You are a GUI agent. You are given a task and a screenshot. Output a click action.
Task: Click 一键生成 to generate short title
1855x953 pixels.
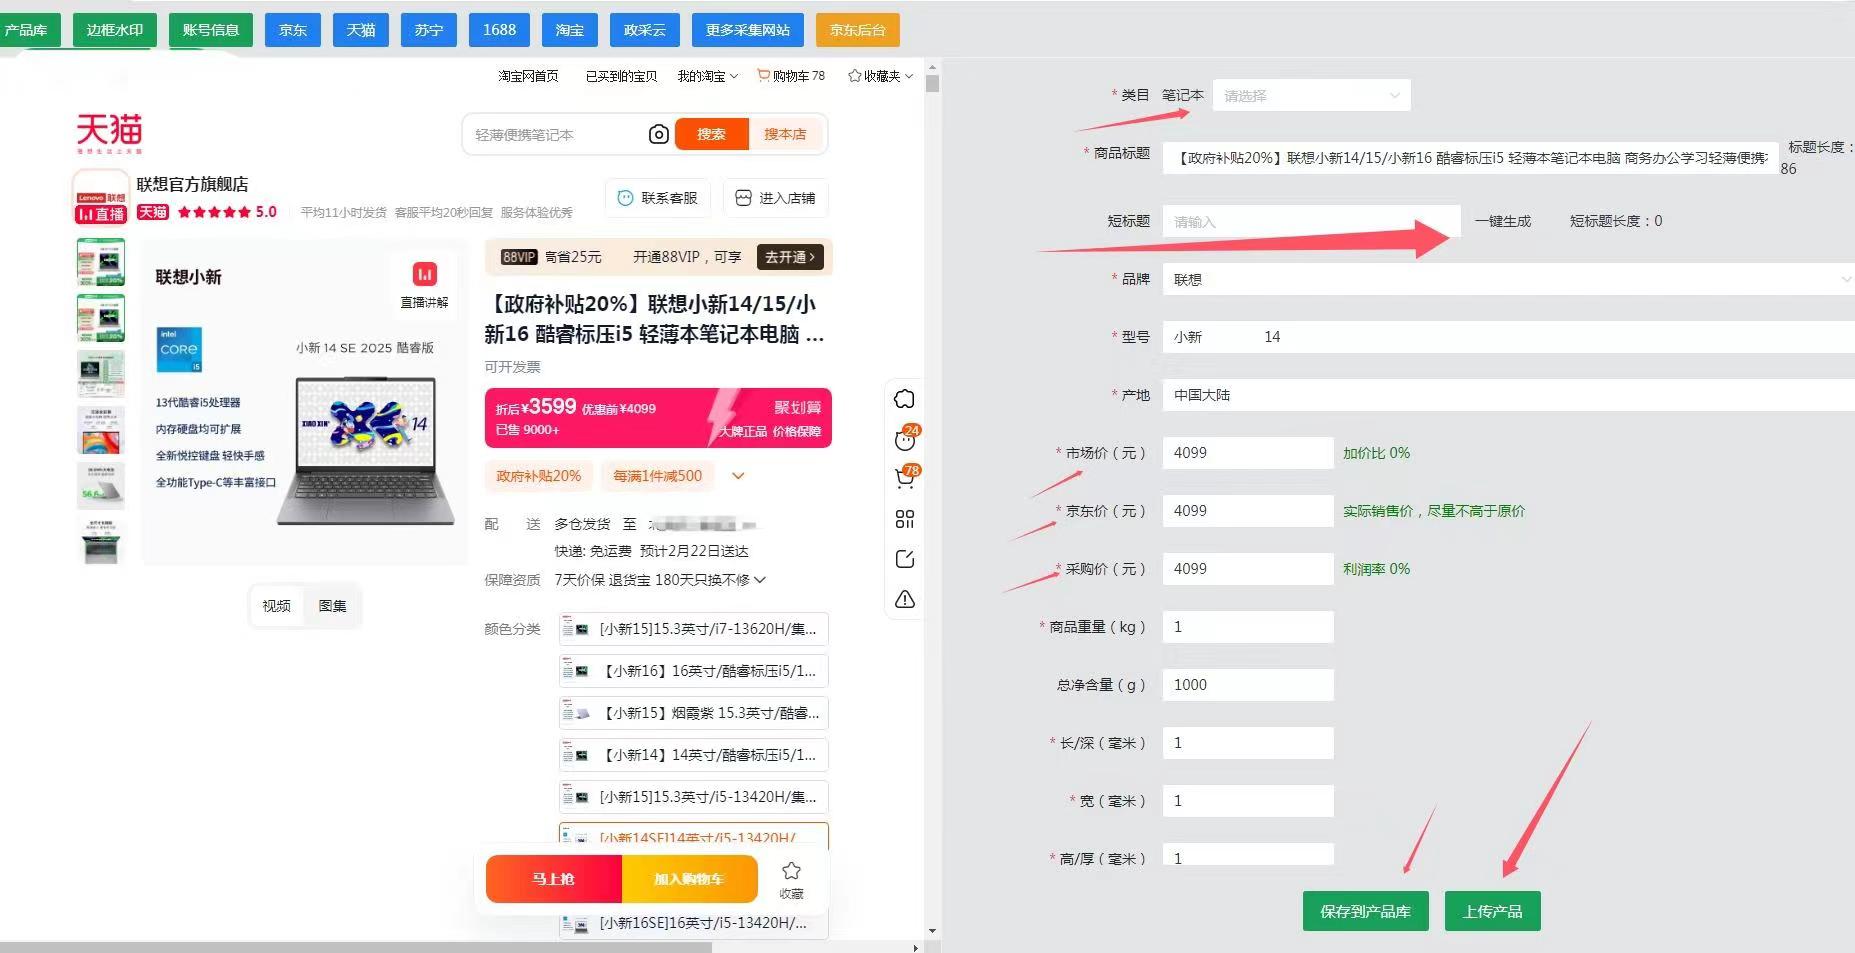pyautogui.click(x=1502, y=221)
